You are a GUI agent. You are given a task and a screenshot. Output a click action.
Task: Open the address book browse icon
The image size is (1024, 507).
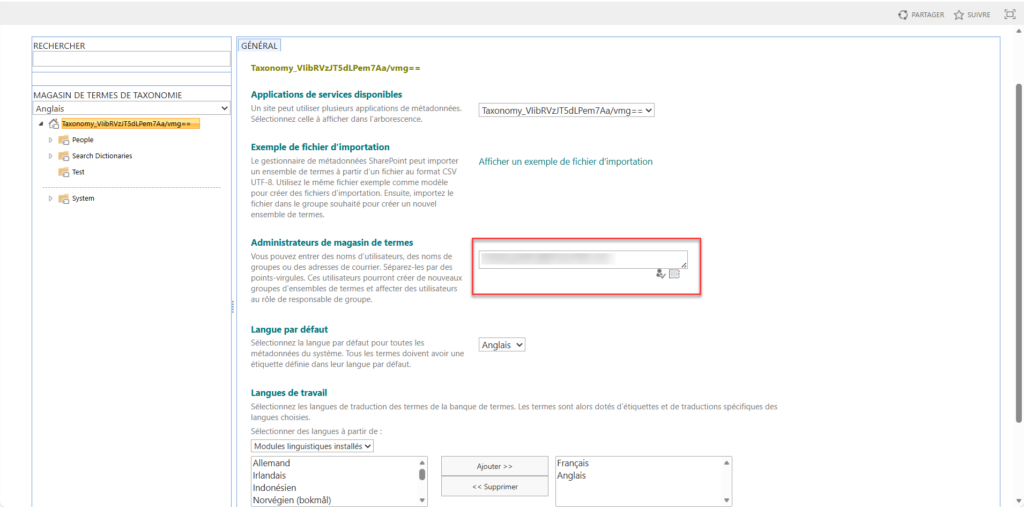point(674,273)
